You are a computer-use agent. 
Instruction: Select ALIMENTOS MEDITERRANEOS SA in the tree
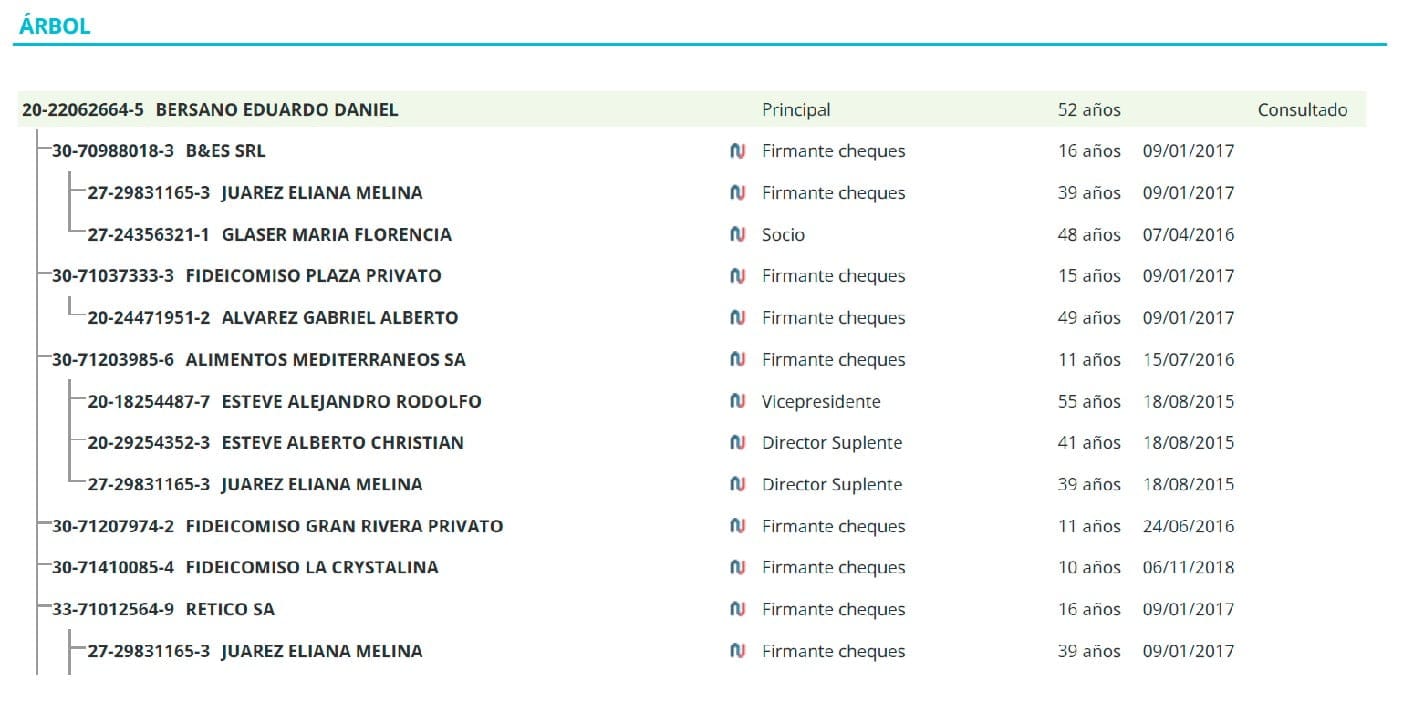tap(325, 360)
